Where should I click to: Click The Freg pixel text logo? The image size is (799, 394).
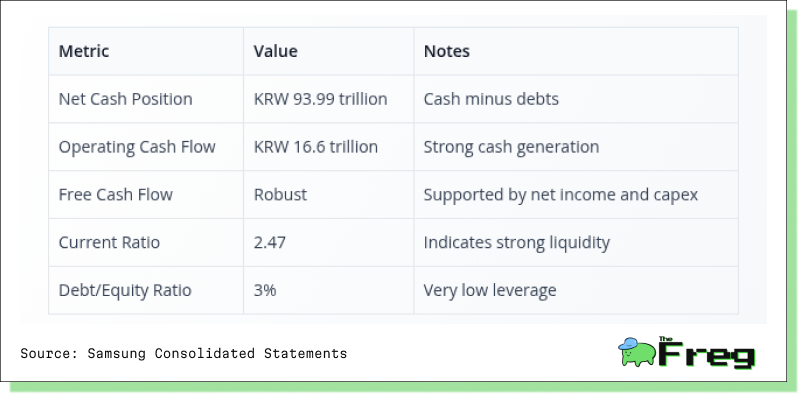tap(706, 353)
